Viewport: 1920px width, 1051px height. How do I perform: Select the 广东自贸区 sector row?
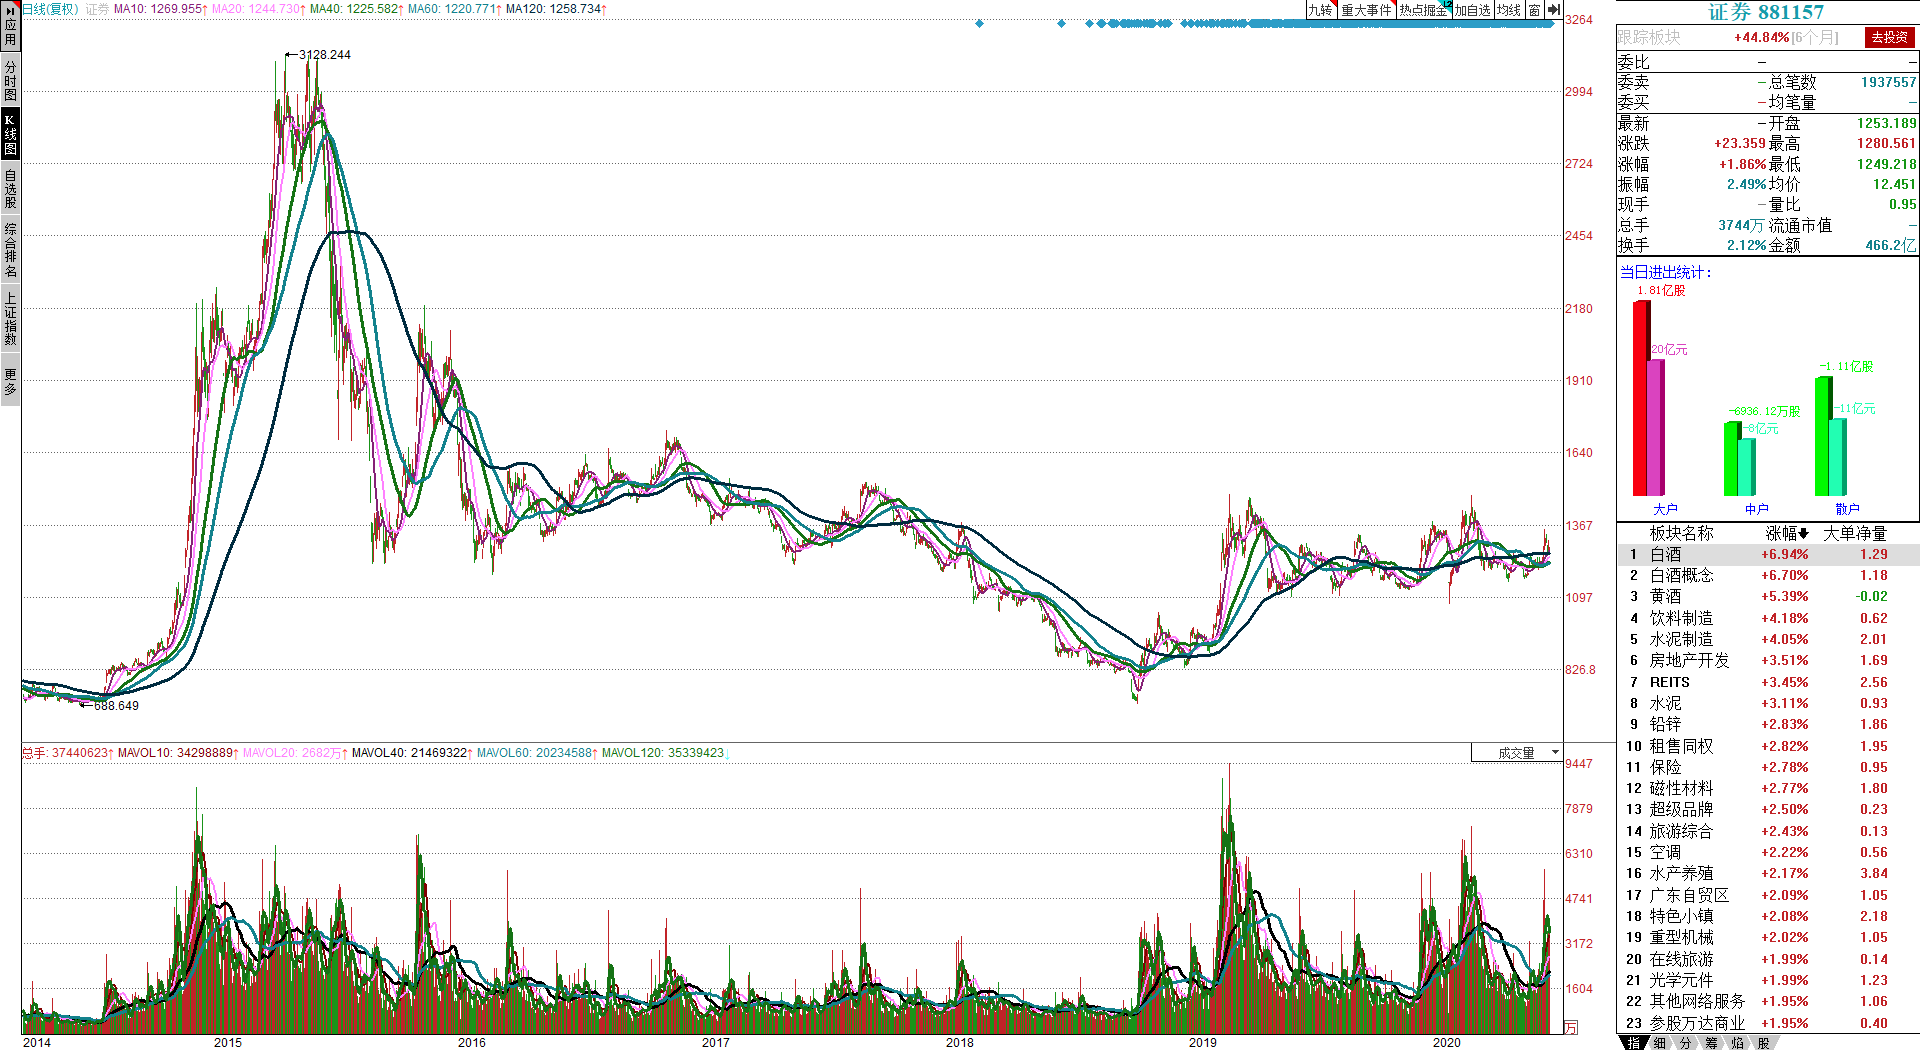pos(1768,895)
